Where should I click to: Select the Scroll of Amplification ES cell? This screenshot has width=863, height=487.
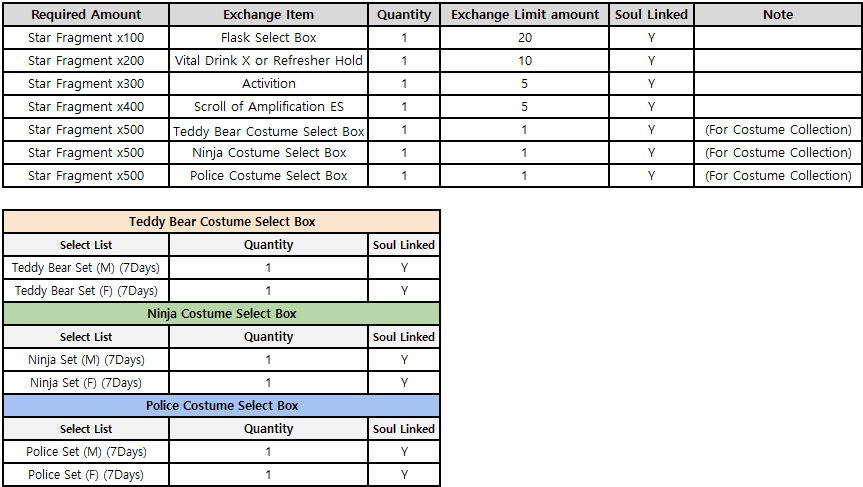[x=269, y=107]
